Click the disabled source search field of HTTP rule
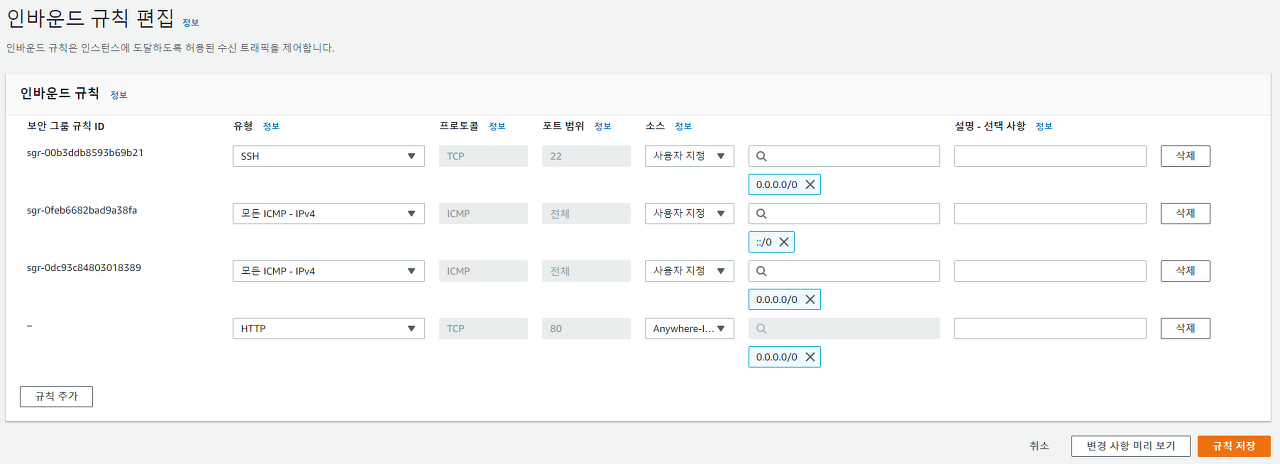The width and height of the screenshot is (1280, 464). [844, 328]
